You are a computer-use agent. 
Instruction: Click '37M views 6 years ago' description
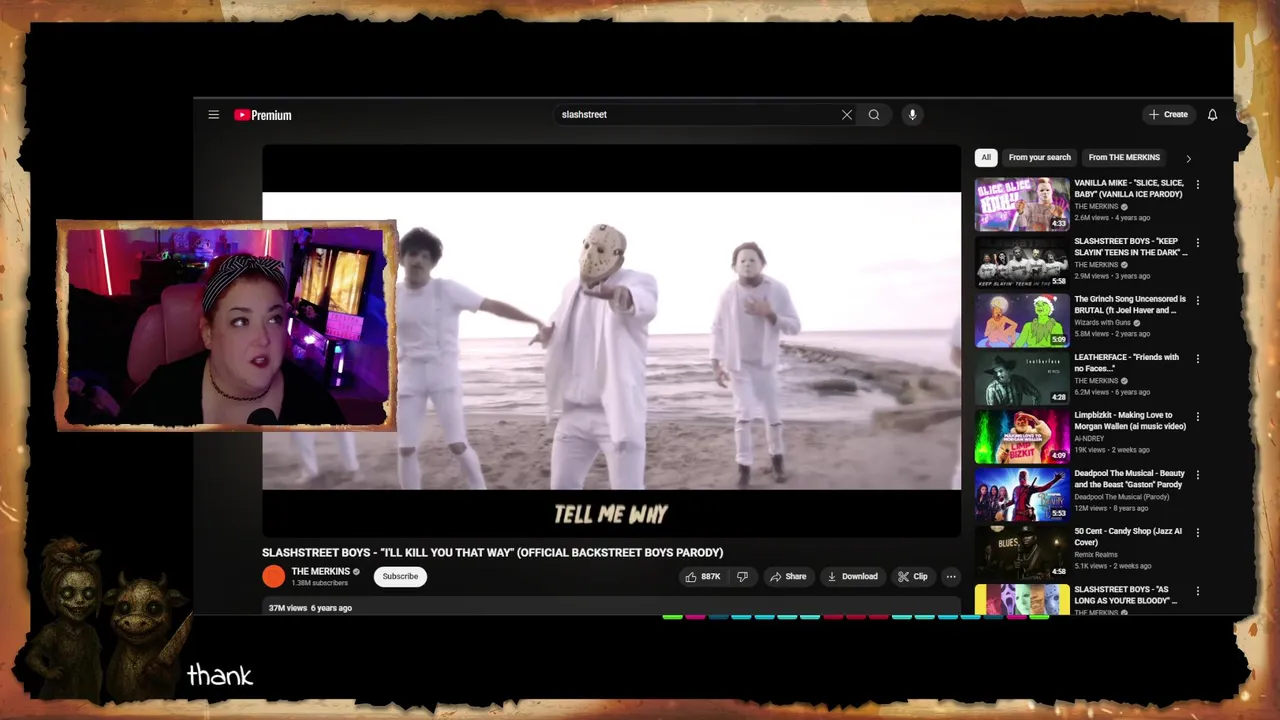point(310,608)
